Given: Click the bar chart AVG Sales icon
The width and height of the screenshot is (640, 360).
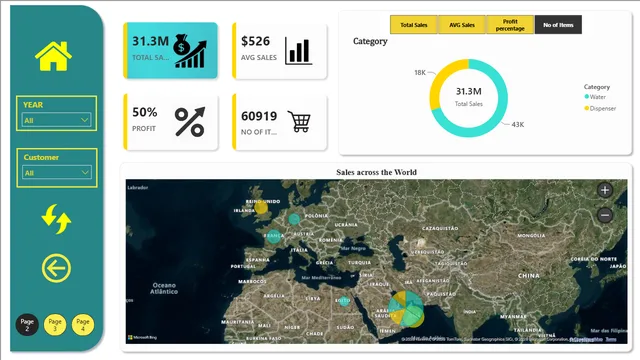Looking at the screenshot, I should tap(299, 51).
